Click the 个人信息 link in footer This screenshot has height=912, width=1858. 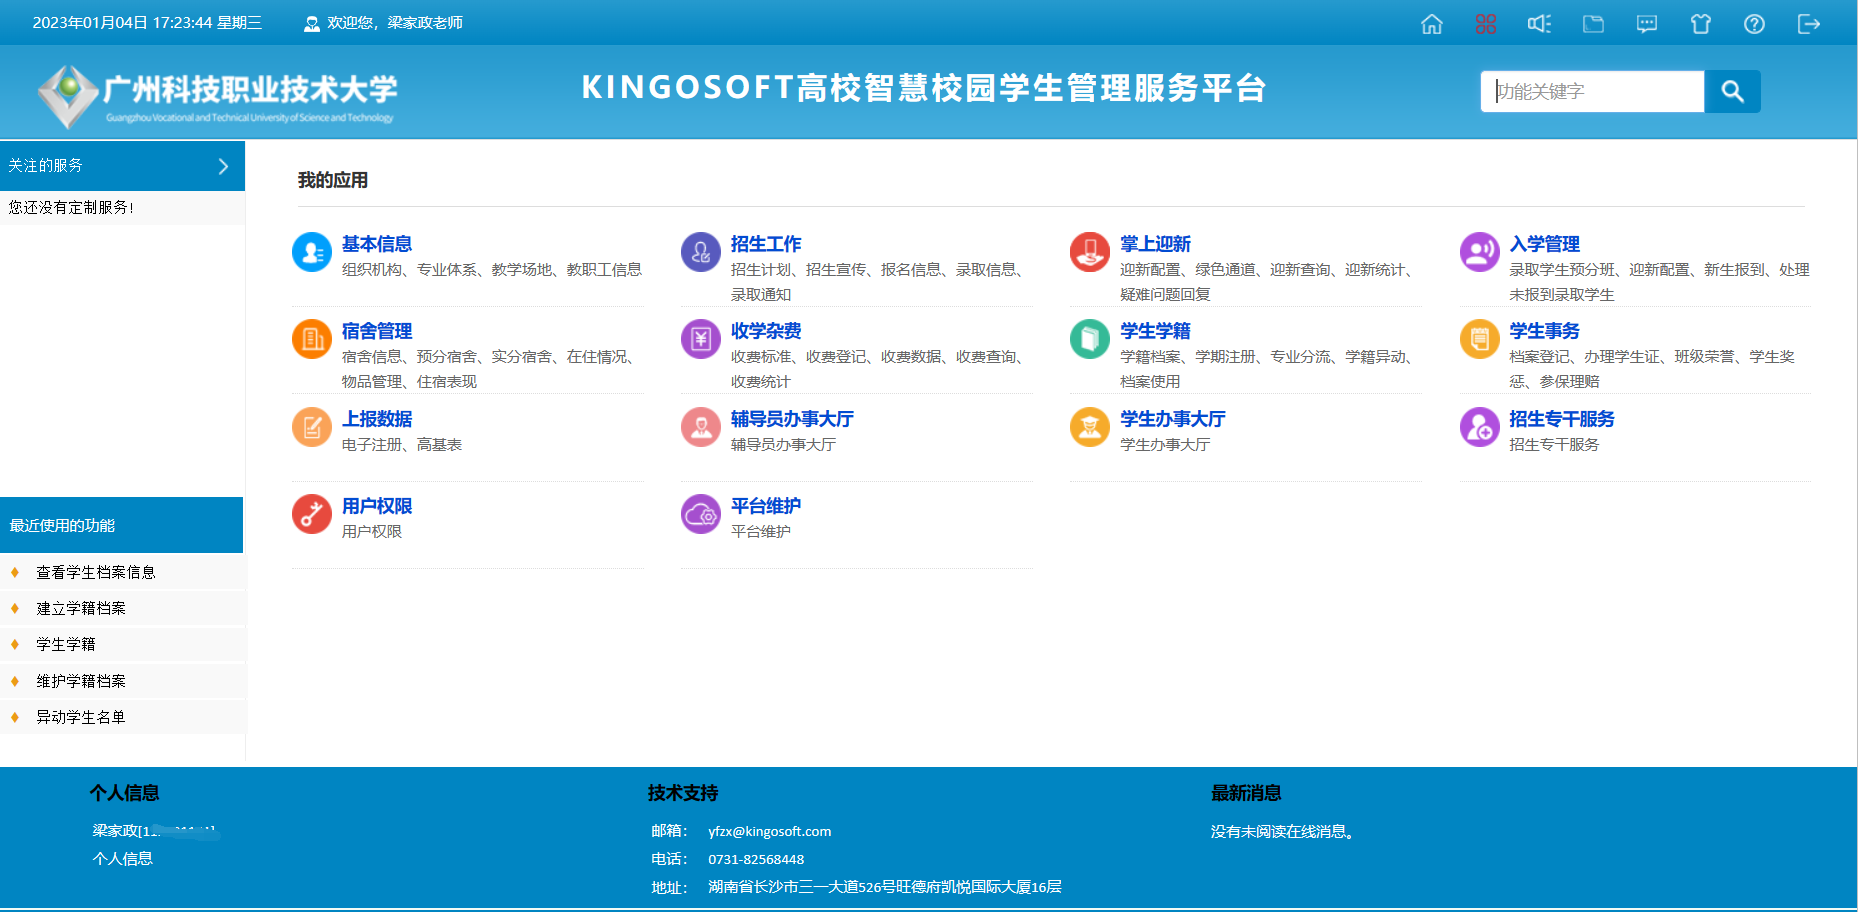click(x=122, y=859)
